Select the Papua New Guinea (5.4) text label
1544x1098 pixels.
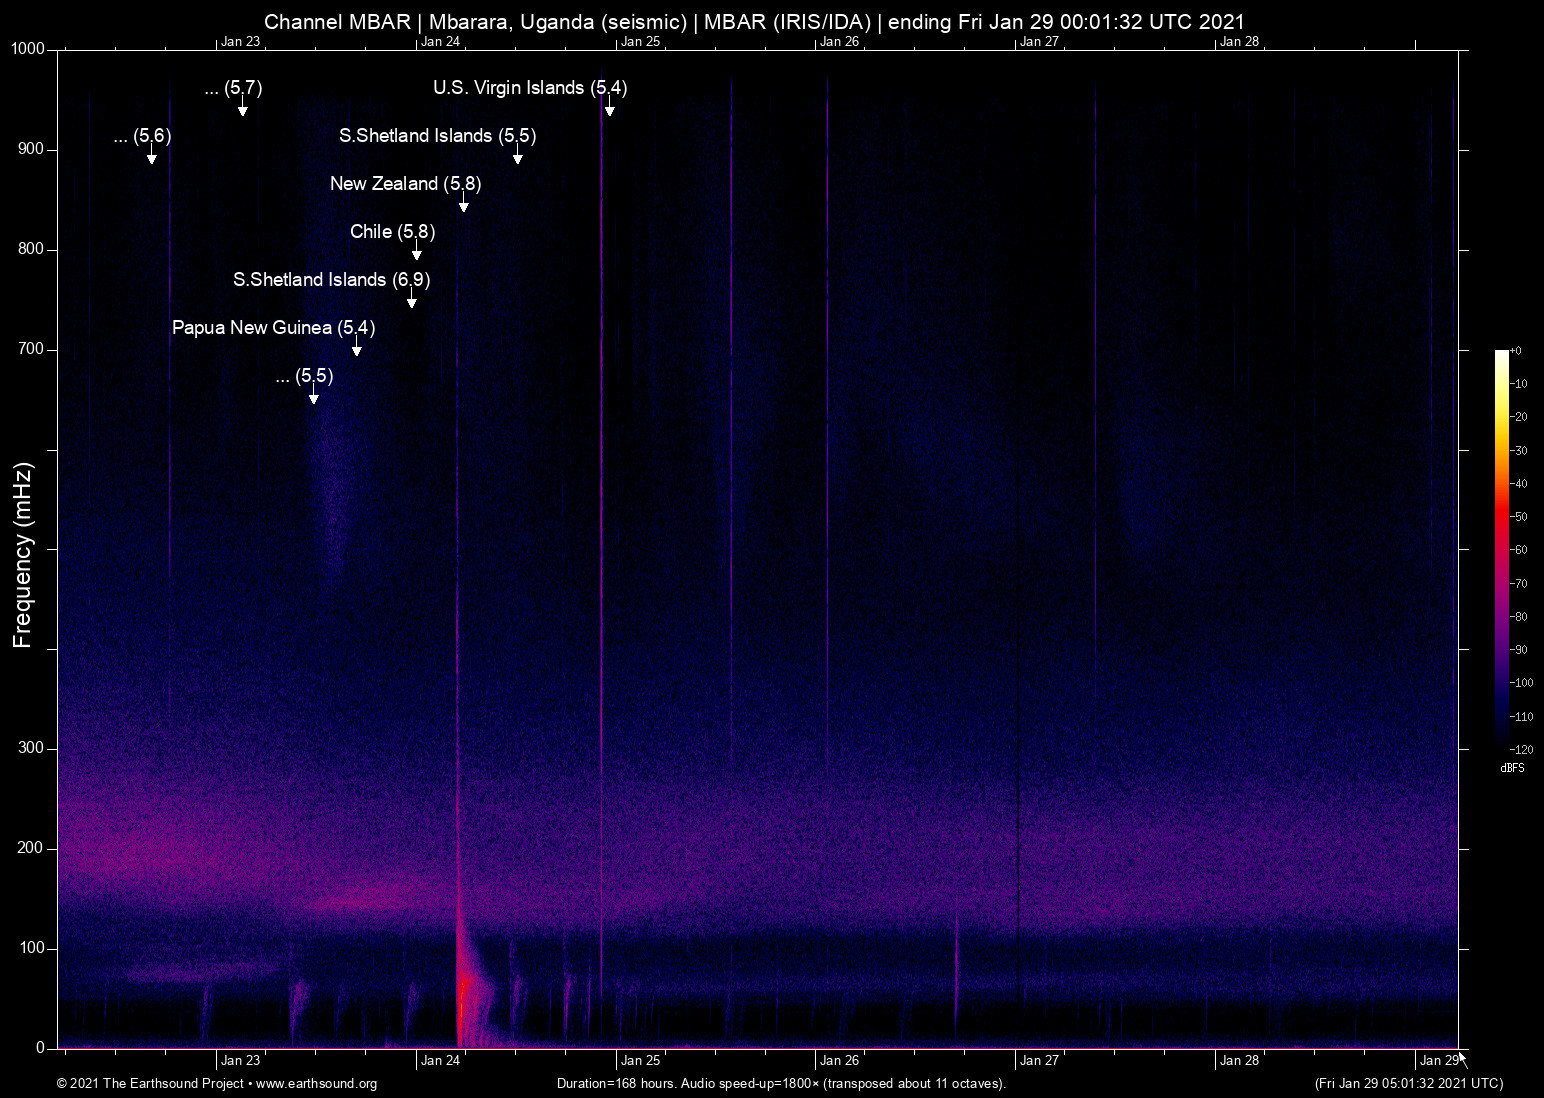click(x=273, y=328)
